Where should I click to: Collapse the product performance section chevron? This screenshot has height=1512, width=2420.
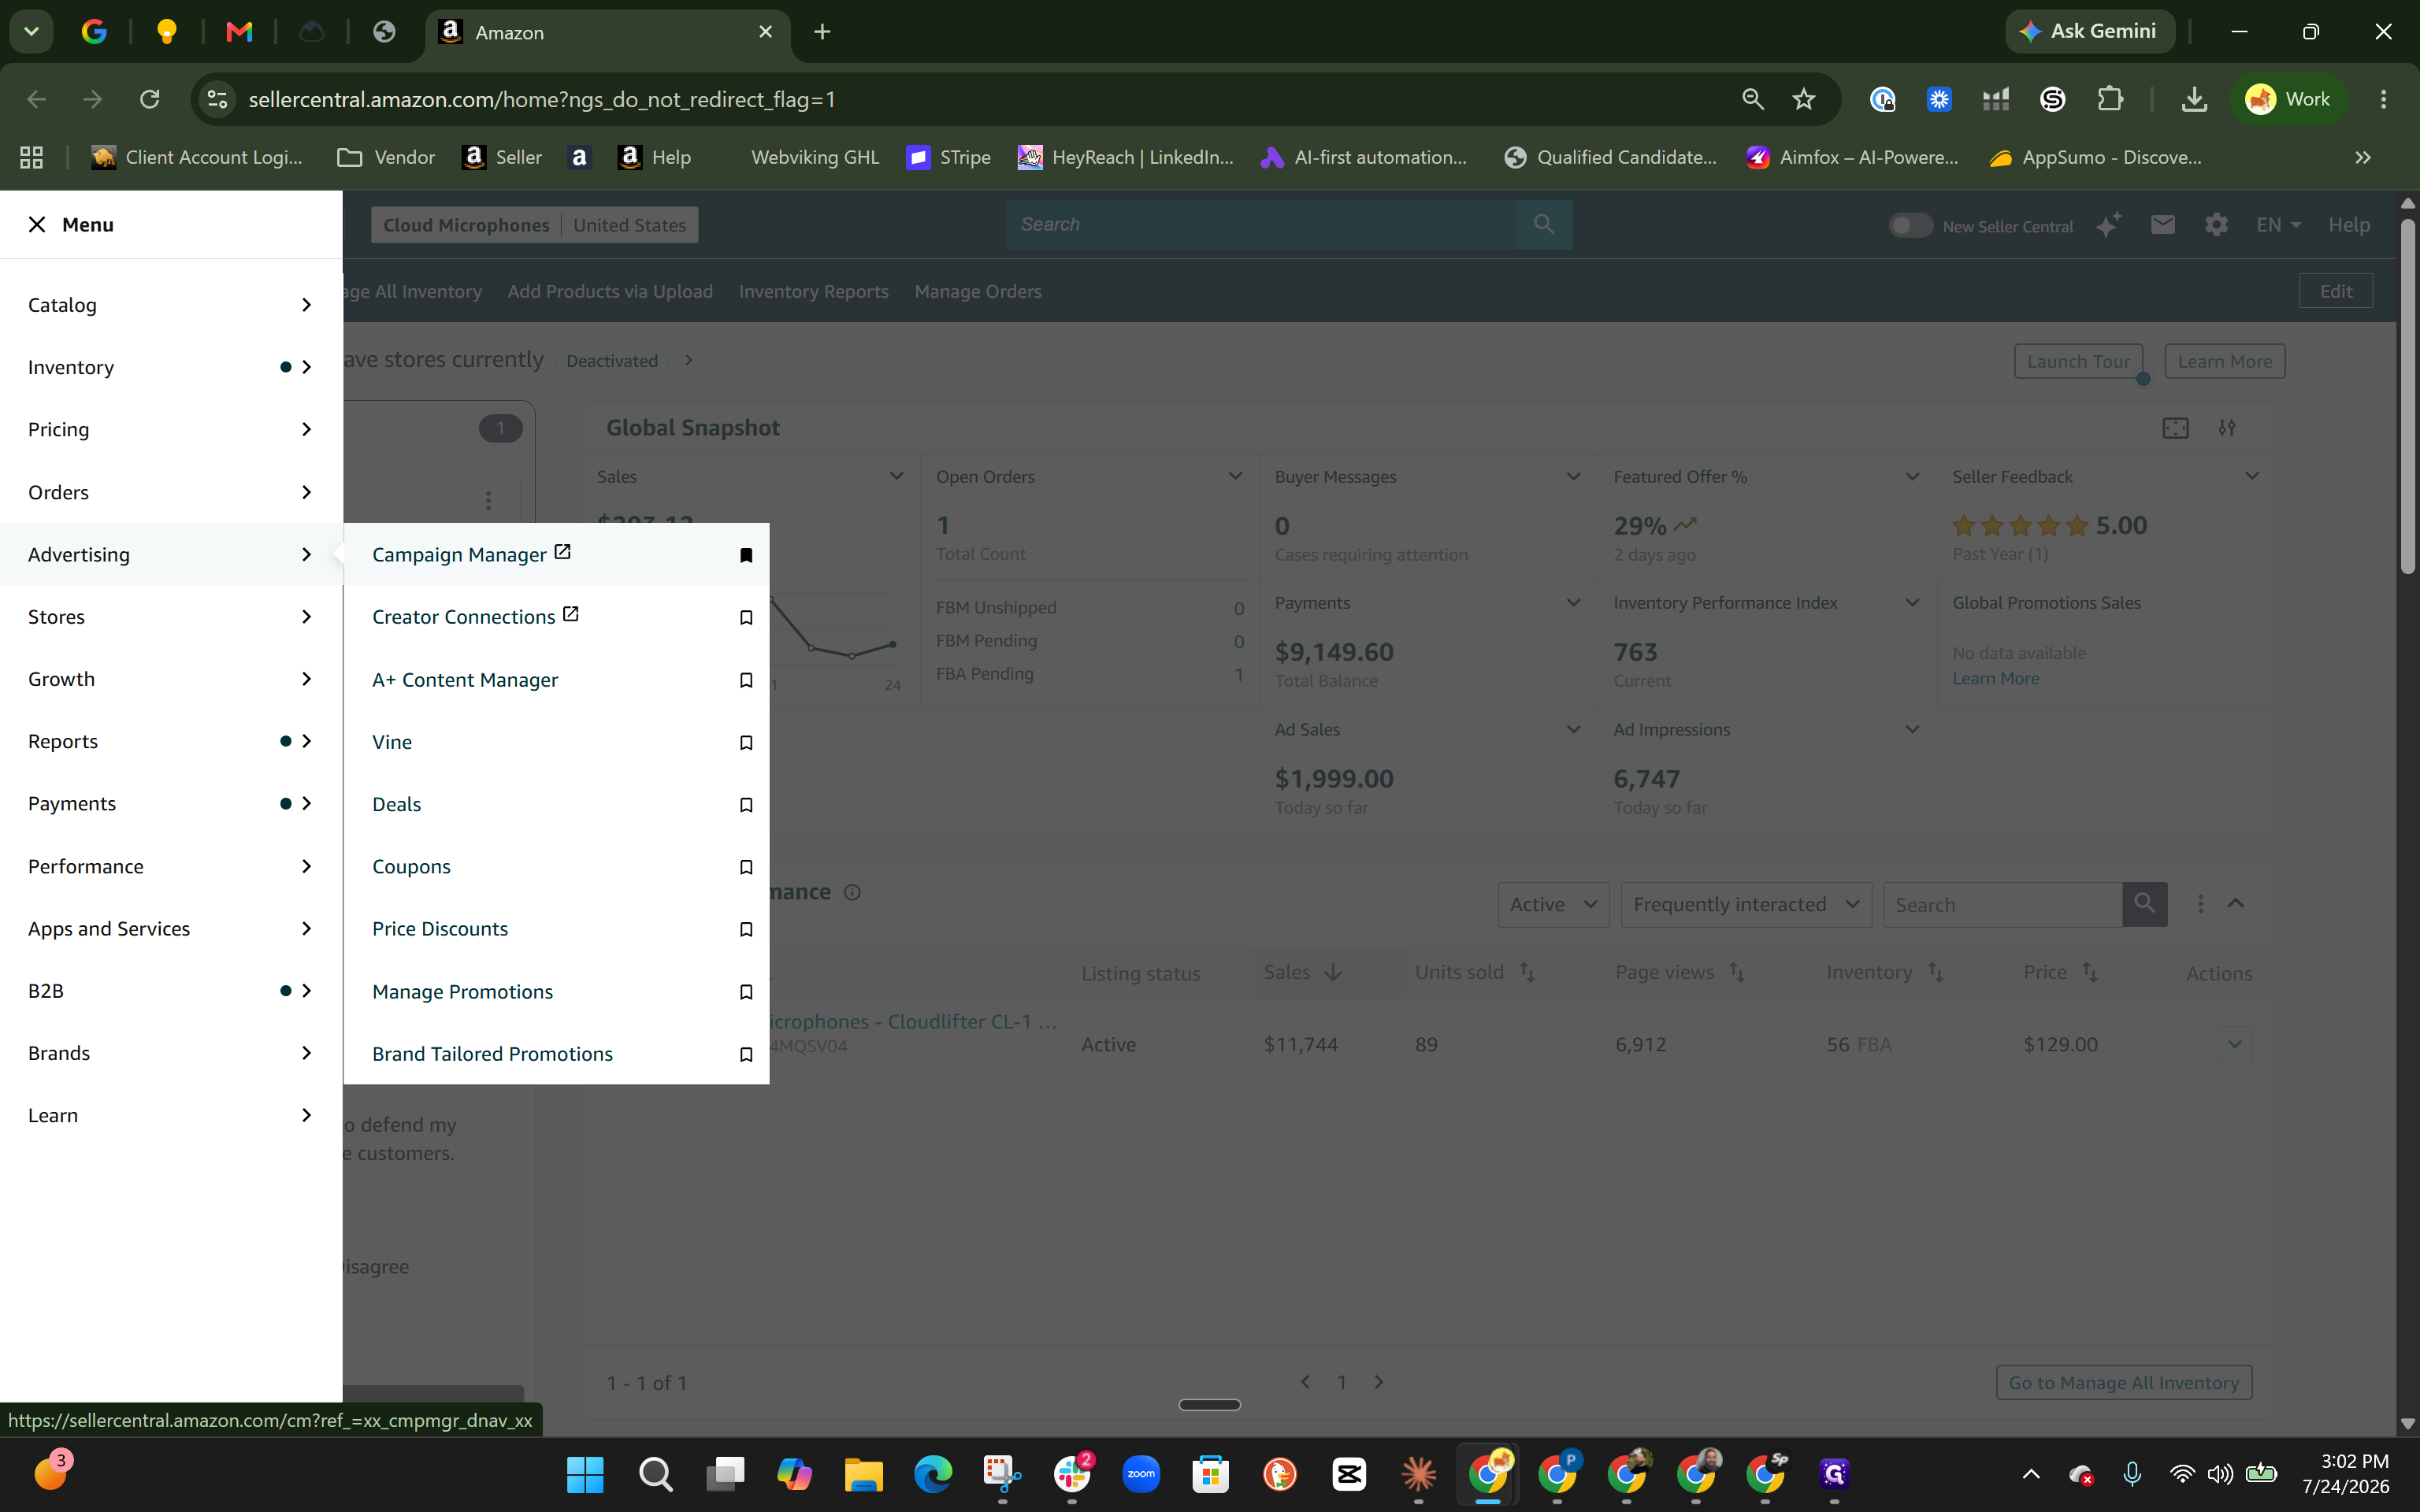click(x=2236, y=904)
